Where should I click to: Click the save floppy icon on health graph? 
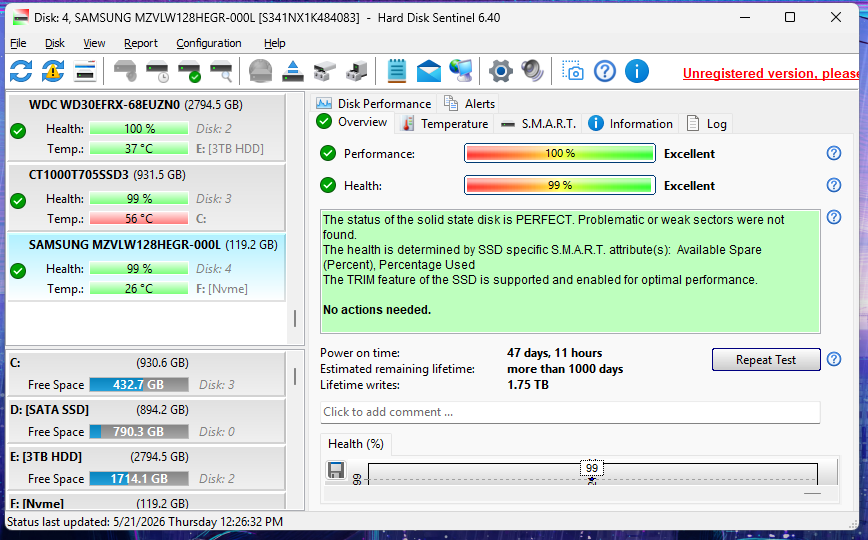pos(335,470)
